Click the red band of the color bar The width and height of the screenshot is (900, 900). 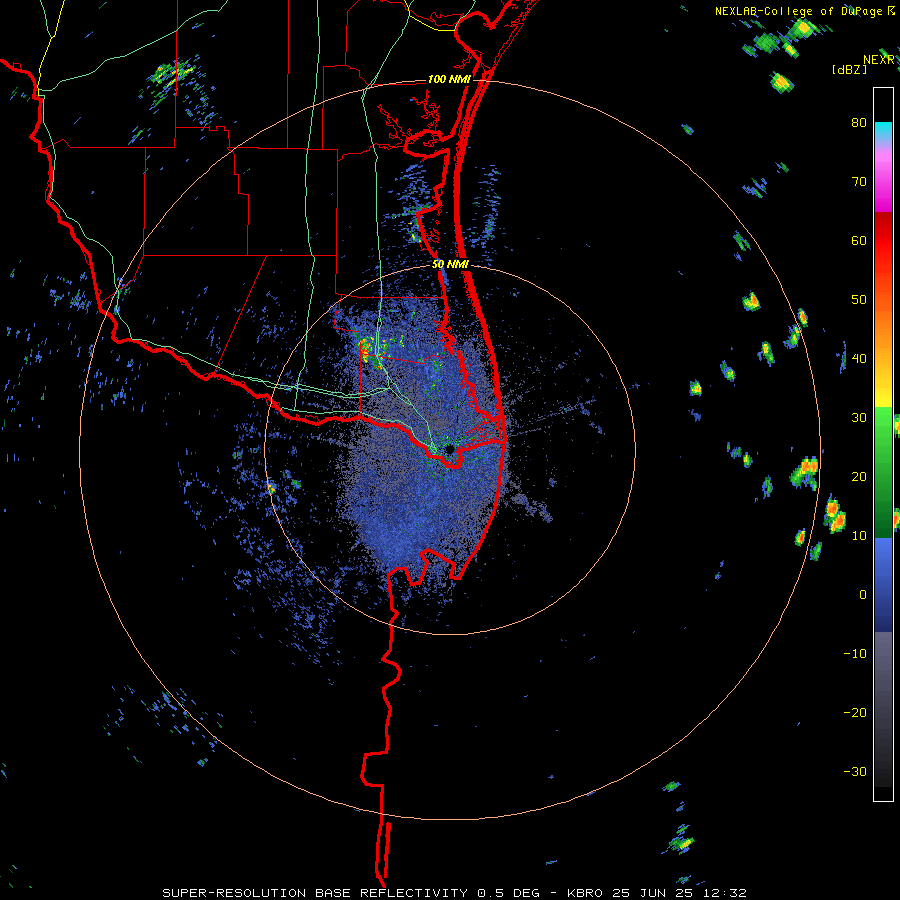[x=883, y=241]
